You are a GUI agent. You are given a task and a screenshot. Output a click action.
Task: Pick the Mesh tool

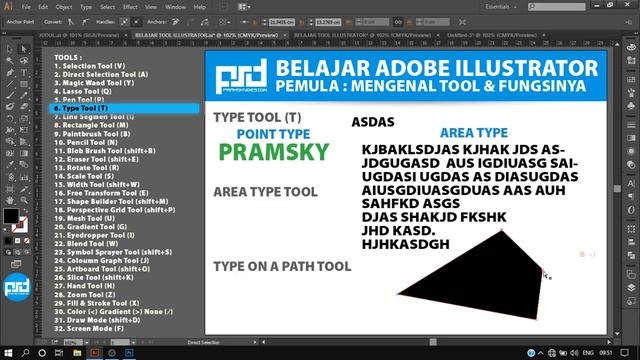pyautogui.click(x=10, y=154)
